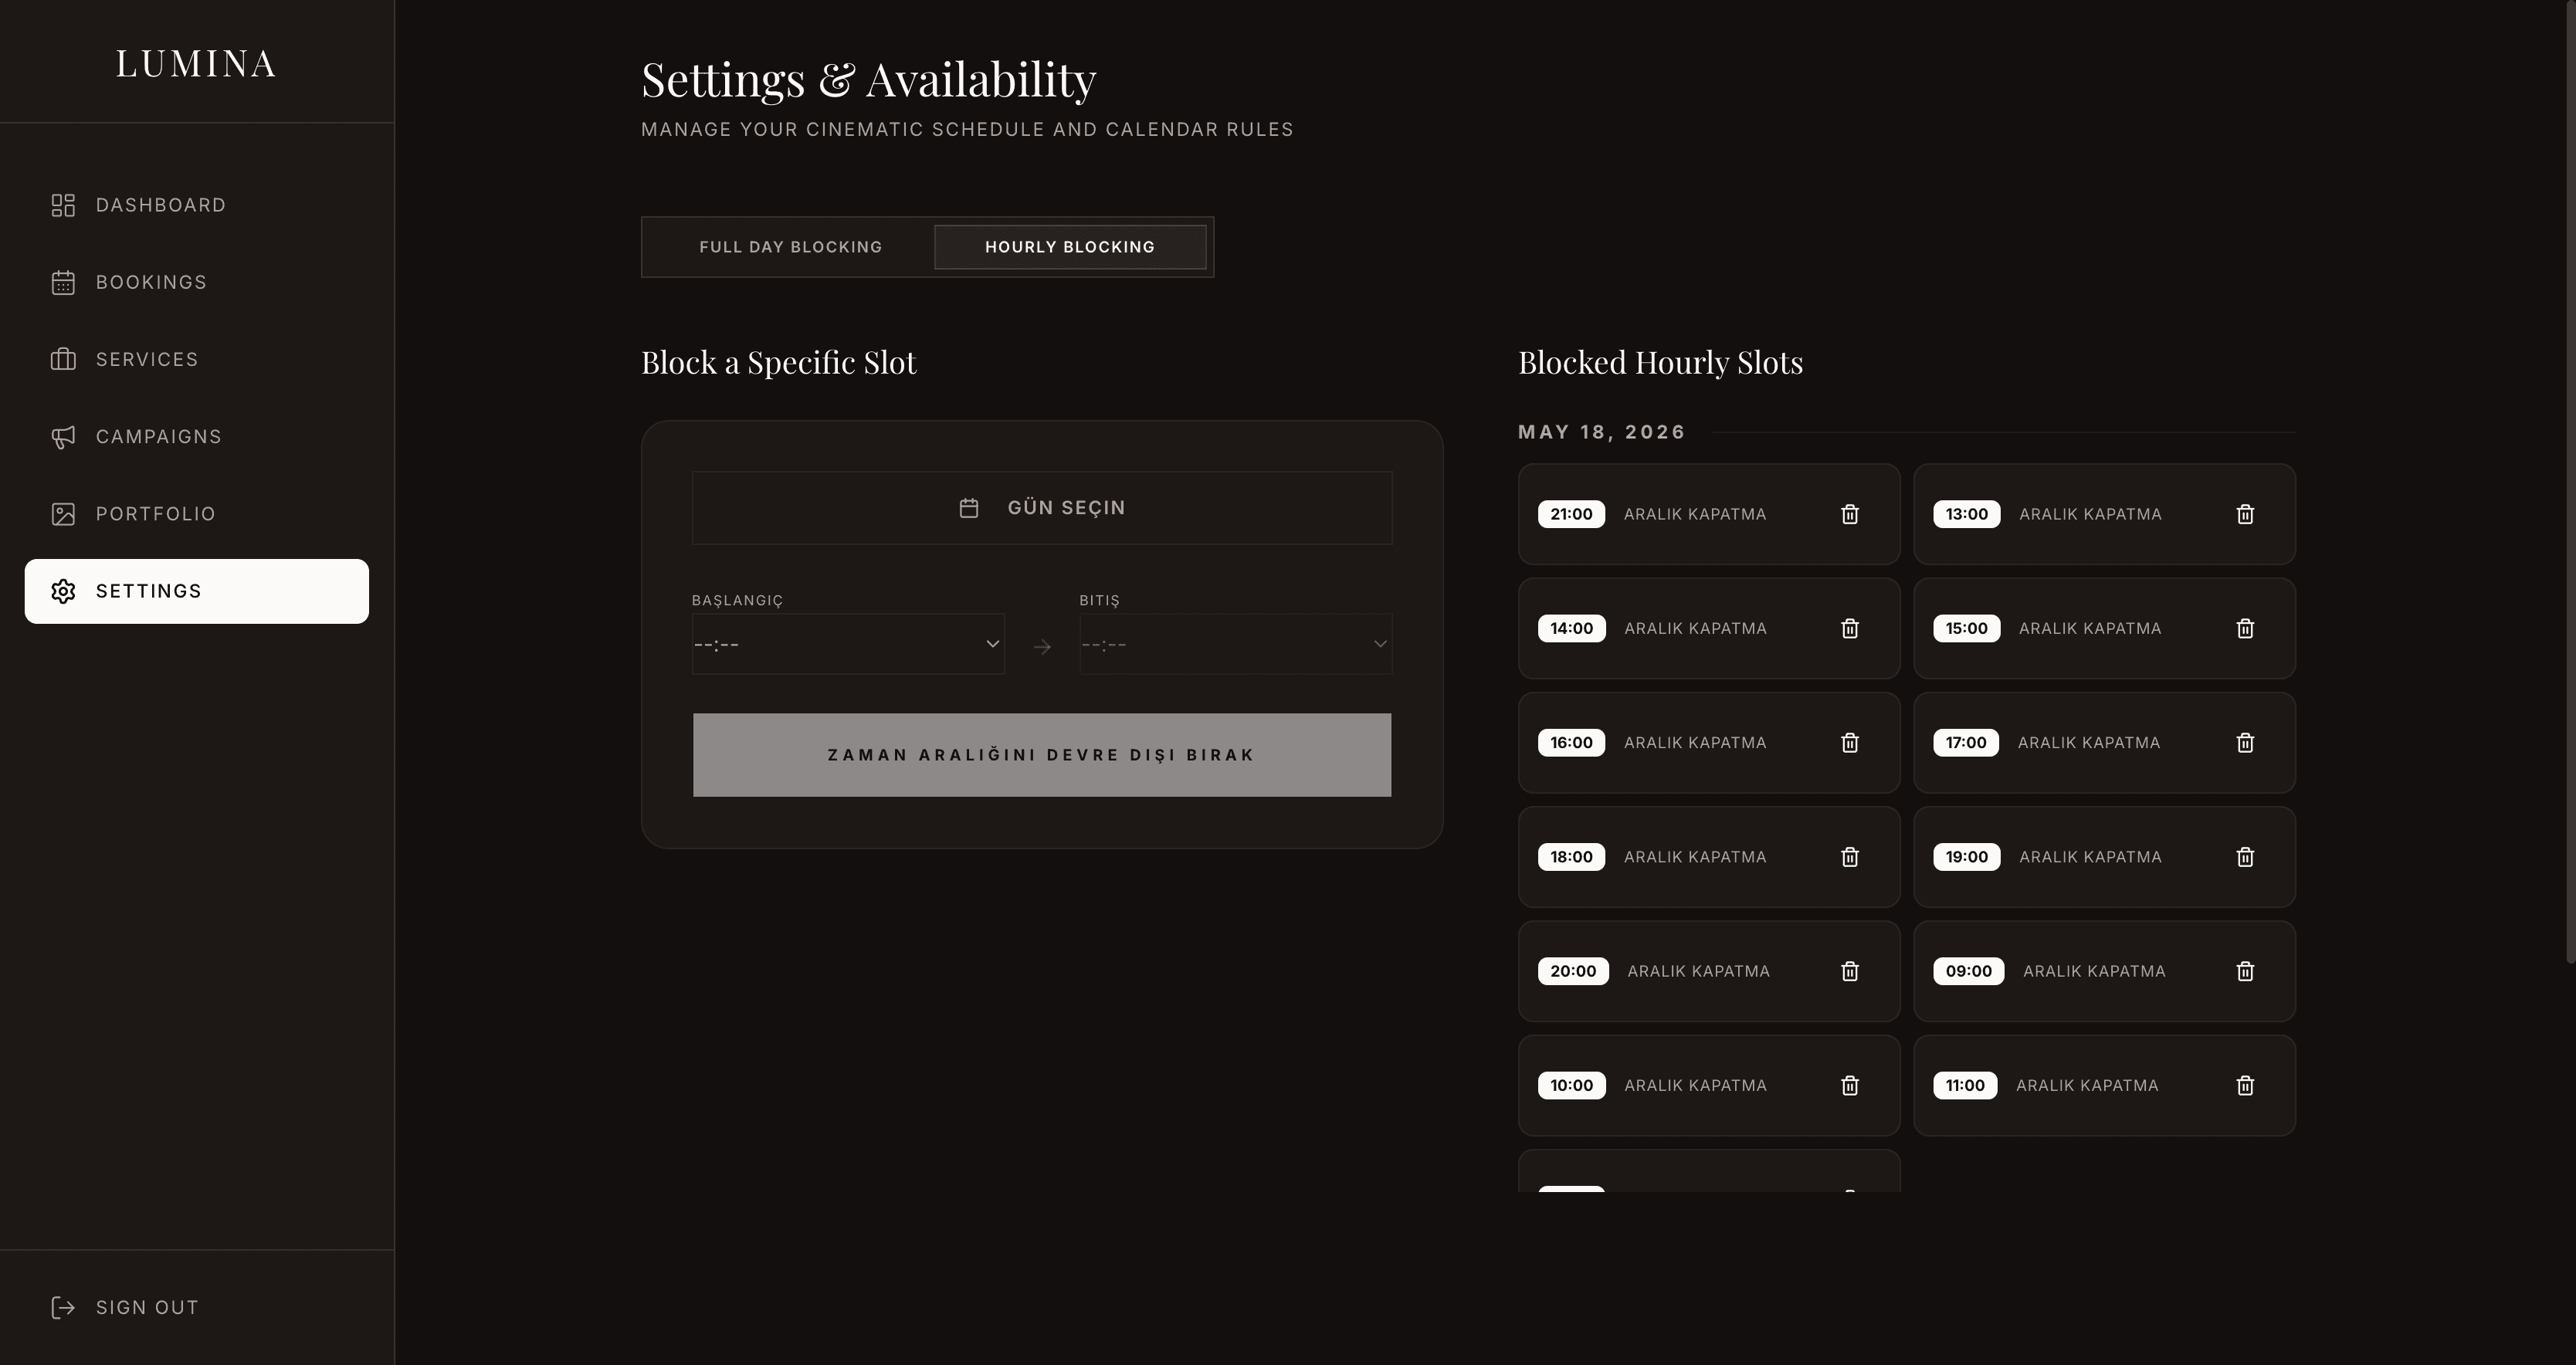
Task: Open Services from the sidebar
Action: click(197, 359)
